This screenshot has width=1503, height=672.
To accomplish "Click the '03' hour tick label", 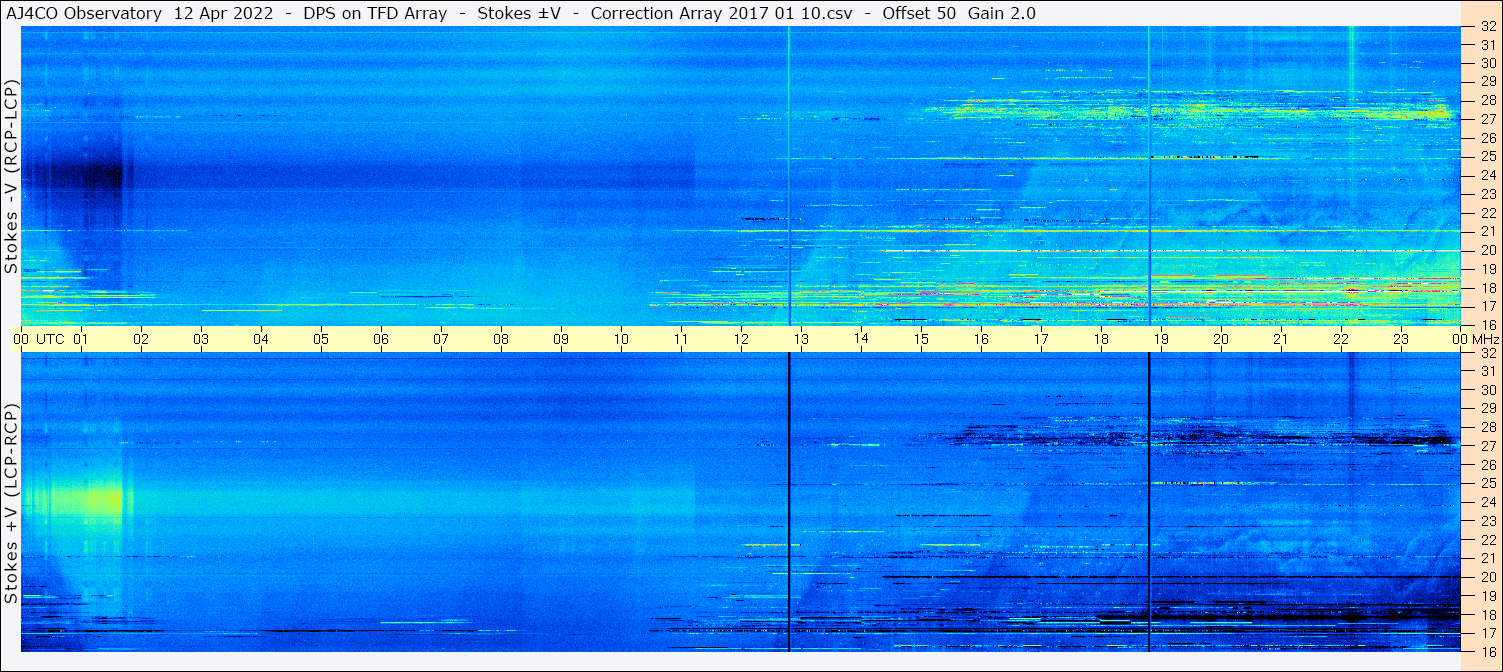I will [x=201, y=340].
